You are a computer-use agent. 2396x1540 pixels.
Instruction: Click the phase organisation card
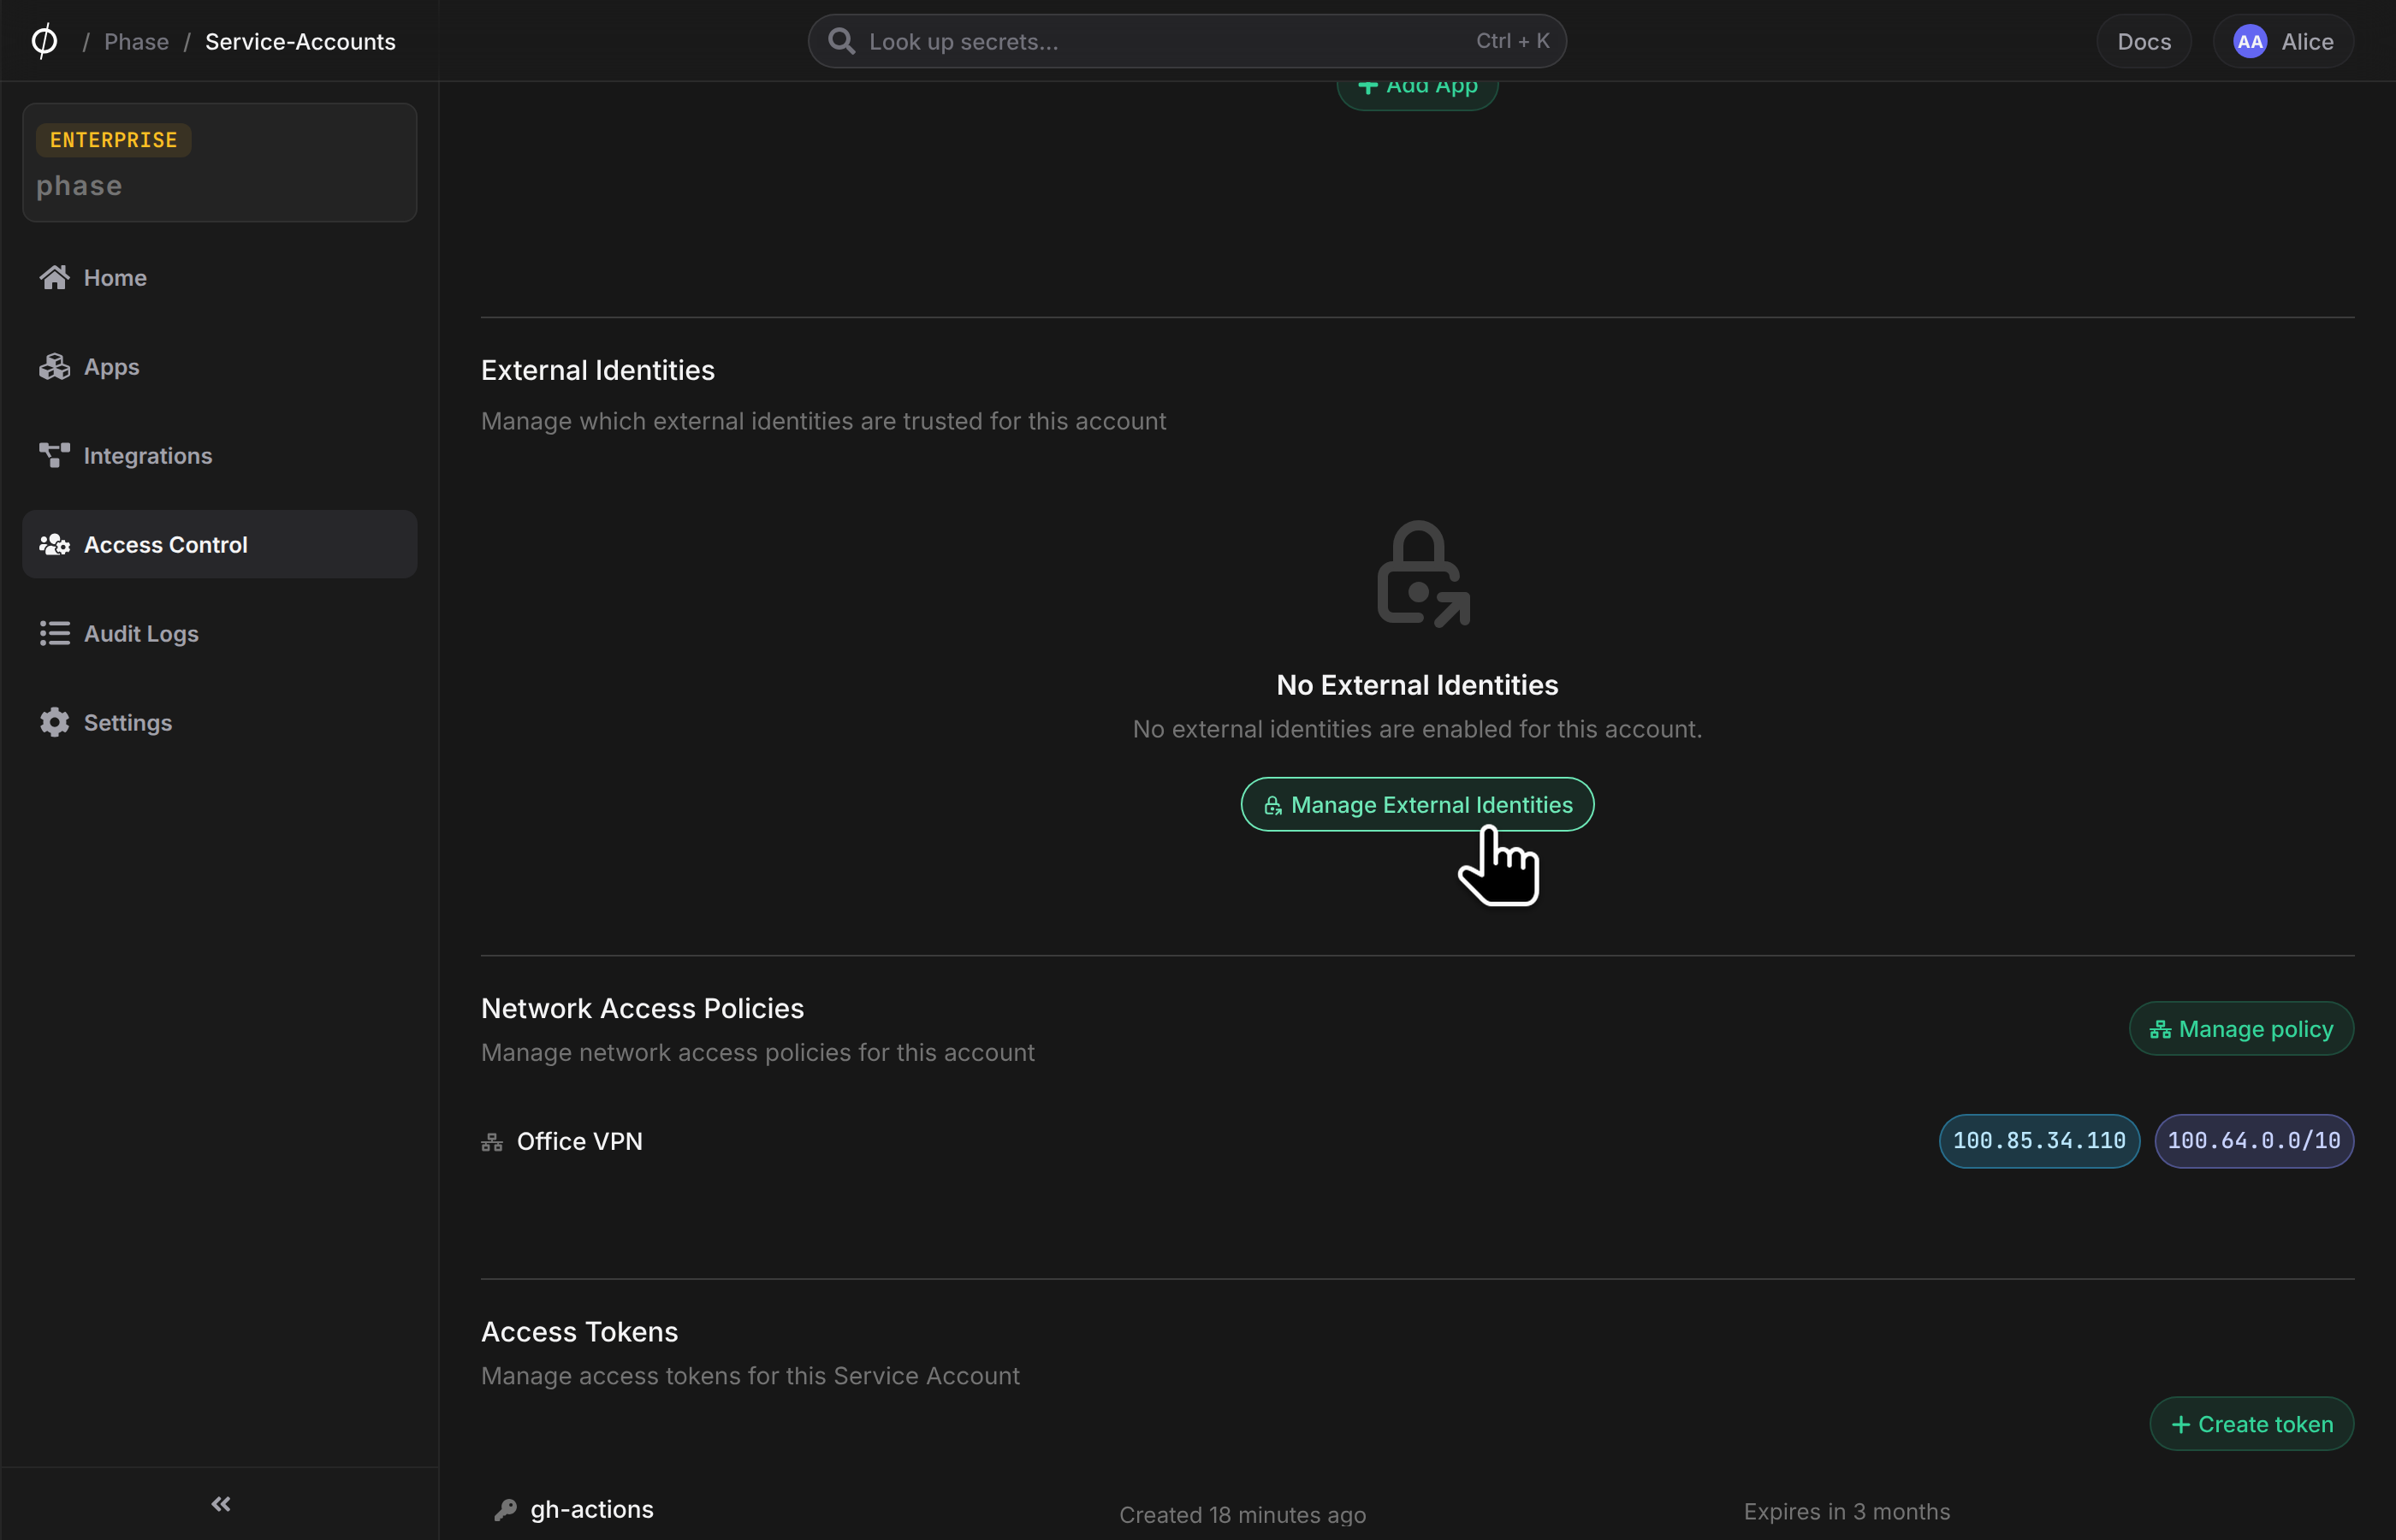[x=219, y=162]
